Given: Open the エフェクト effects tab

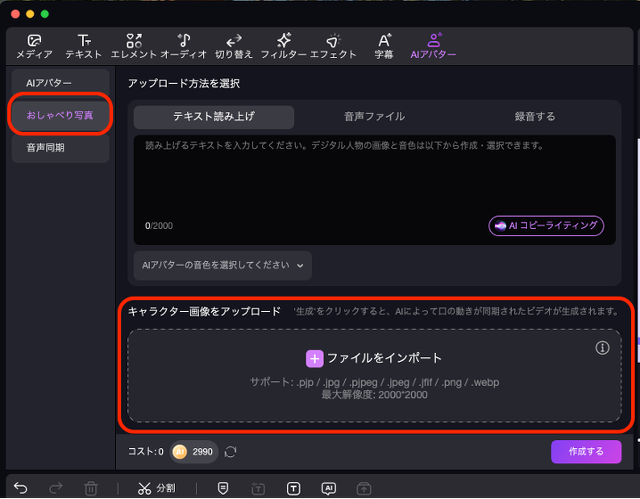Looking at the screenshot, I should pyautogui.click(x=333, y=47).
